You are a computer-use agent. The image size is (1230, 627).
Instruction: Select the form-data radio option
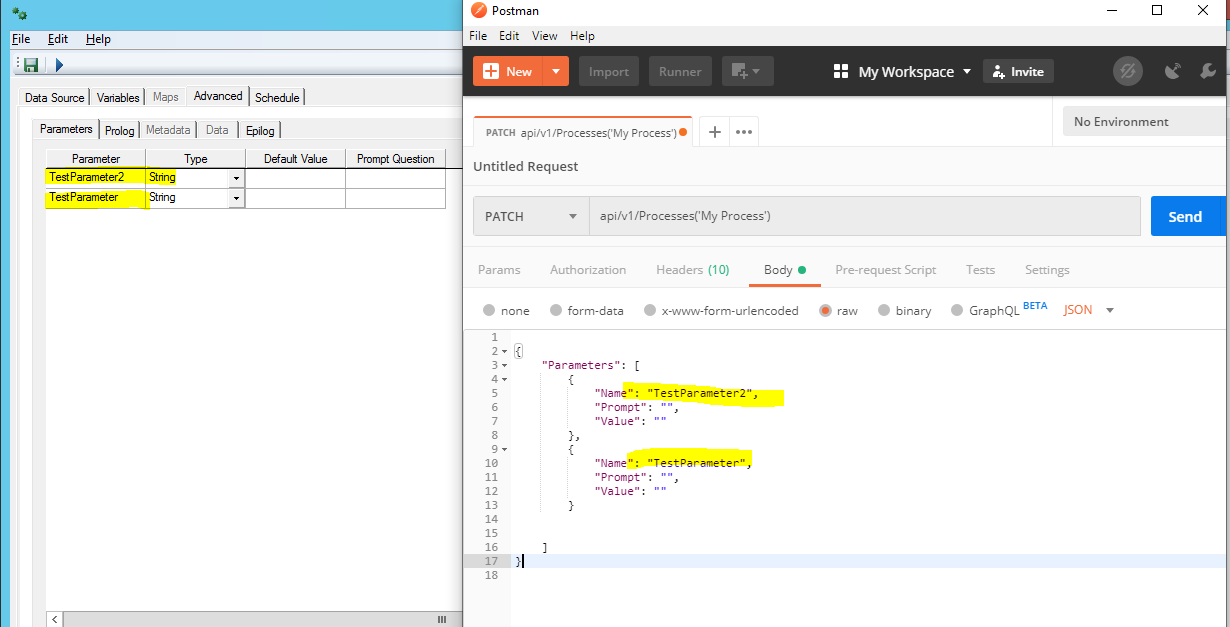click(x=558, y=310)
